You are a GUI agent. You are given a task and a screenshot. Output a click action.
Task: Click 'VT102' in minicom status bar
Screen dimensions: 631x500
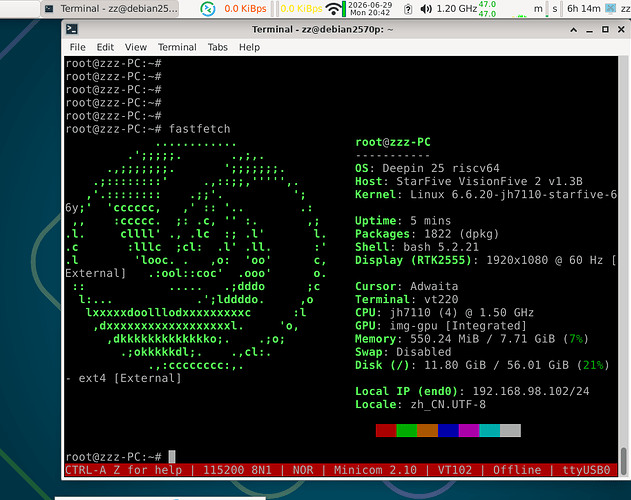(455, 470)
